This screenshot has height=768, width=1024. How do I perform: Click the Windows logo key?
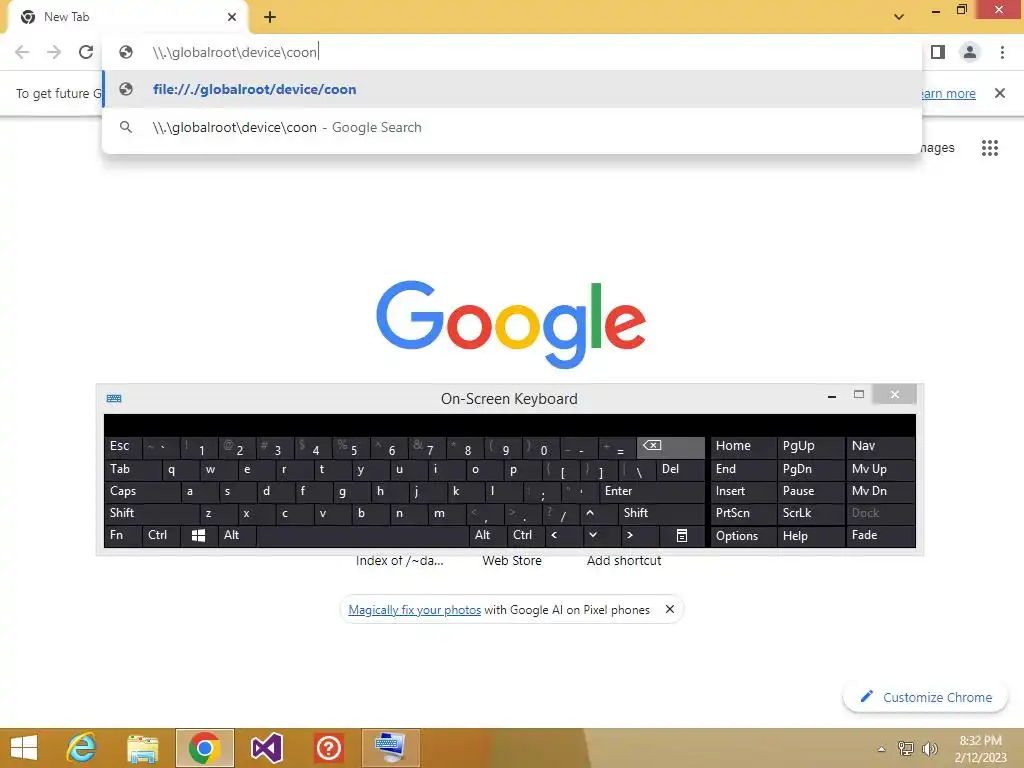click(199, 536)
